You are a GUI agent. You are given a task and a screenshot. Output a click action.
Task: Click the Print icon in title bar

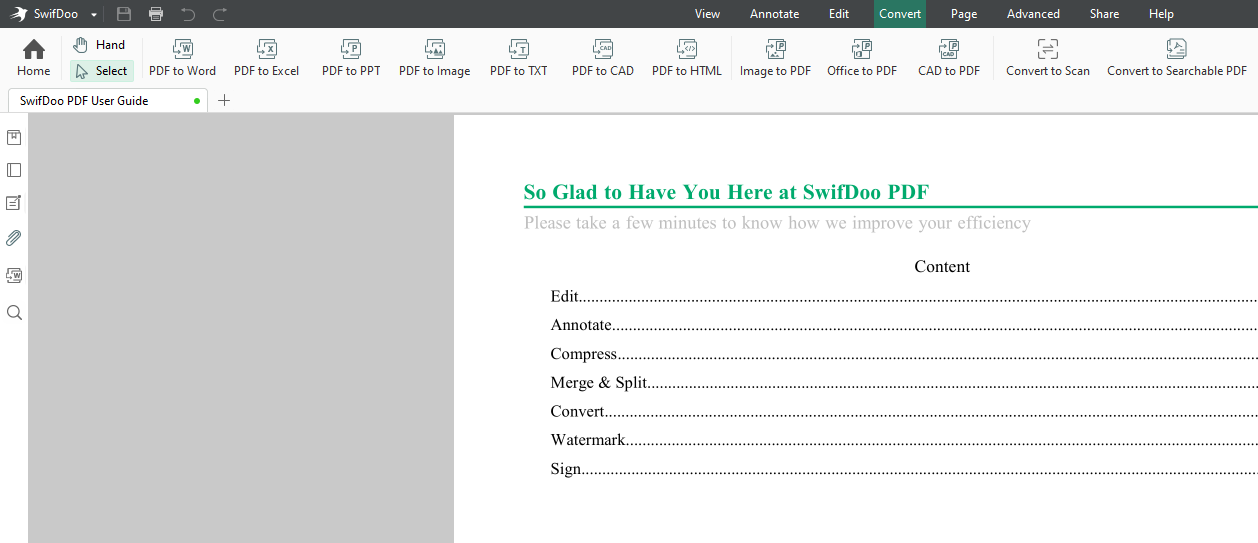click(156, 14)
